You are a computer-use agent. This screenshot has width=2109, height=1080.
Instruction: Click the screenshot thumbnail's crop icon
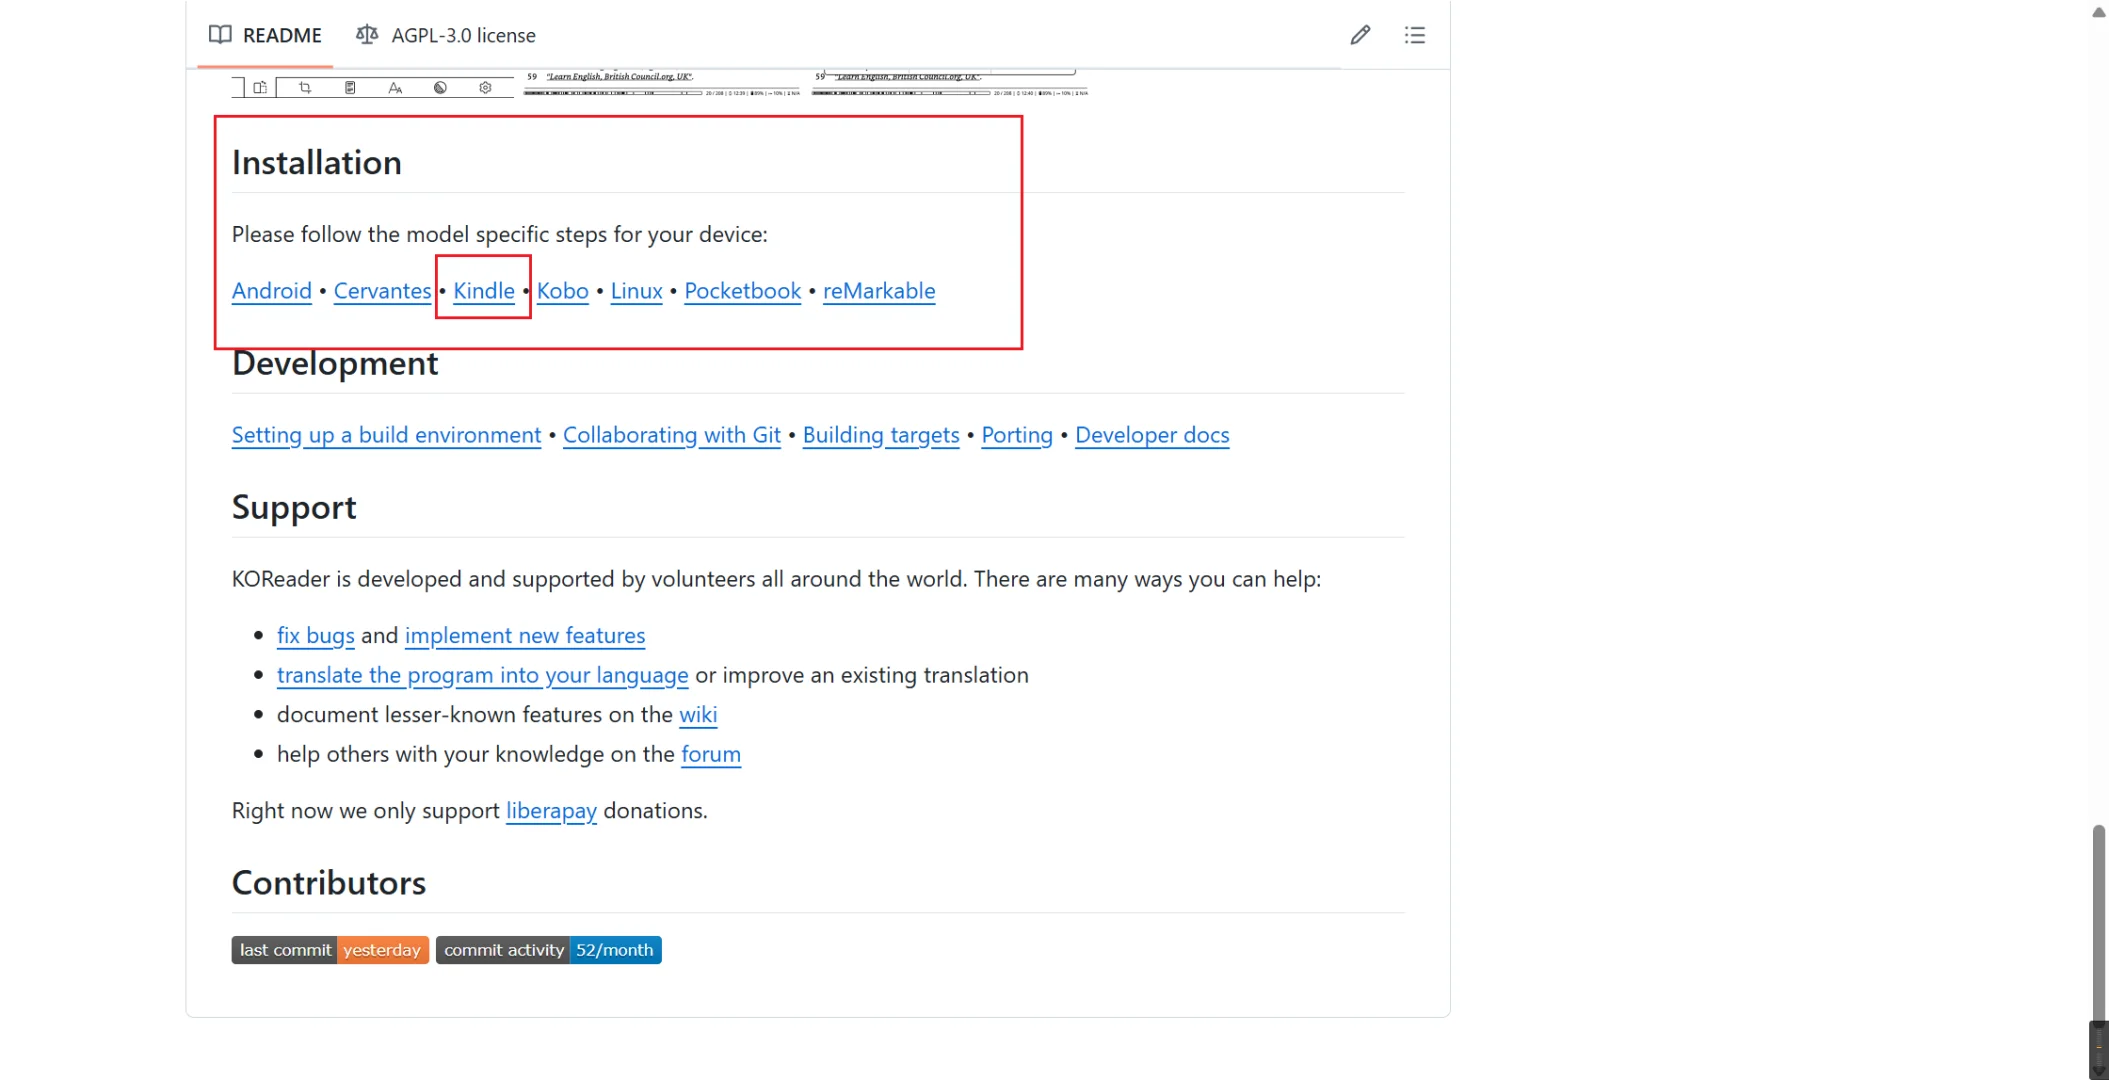click(x=305, y=88)
